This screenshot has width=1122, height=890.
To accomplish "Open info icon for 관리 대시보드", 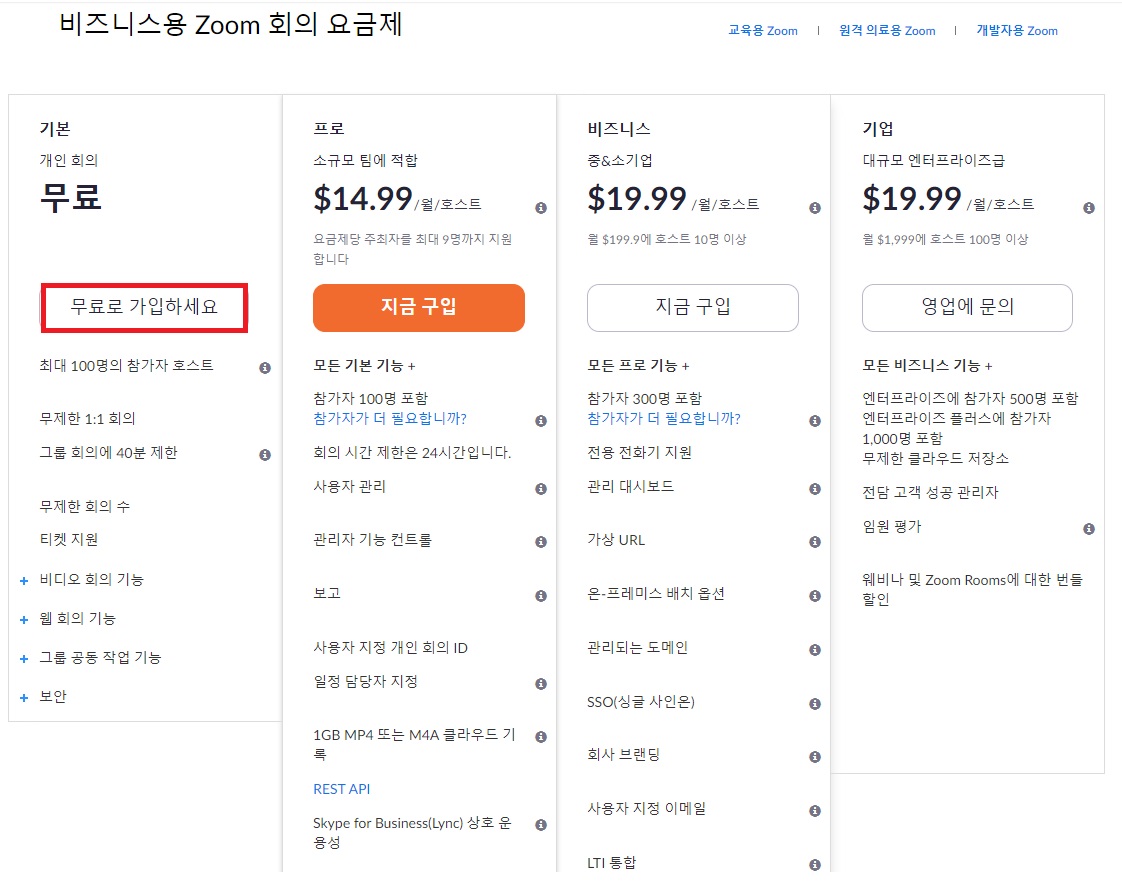I will 815,489.
